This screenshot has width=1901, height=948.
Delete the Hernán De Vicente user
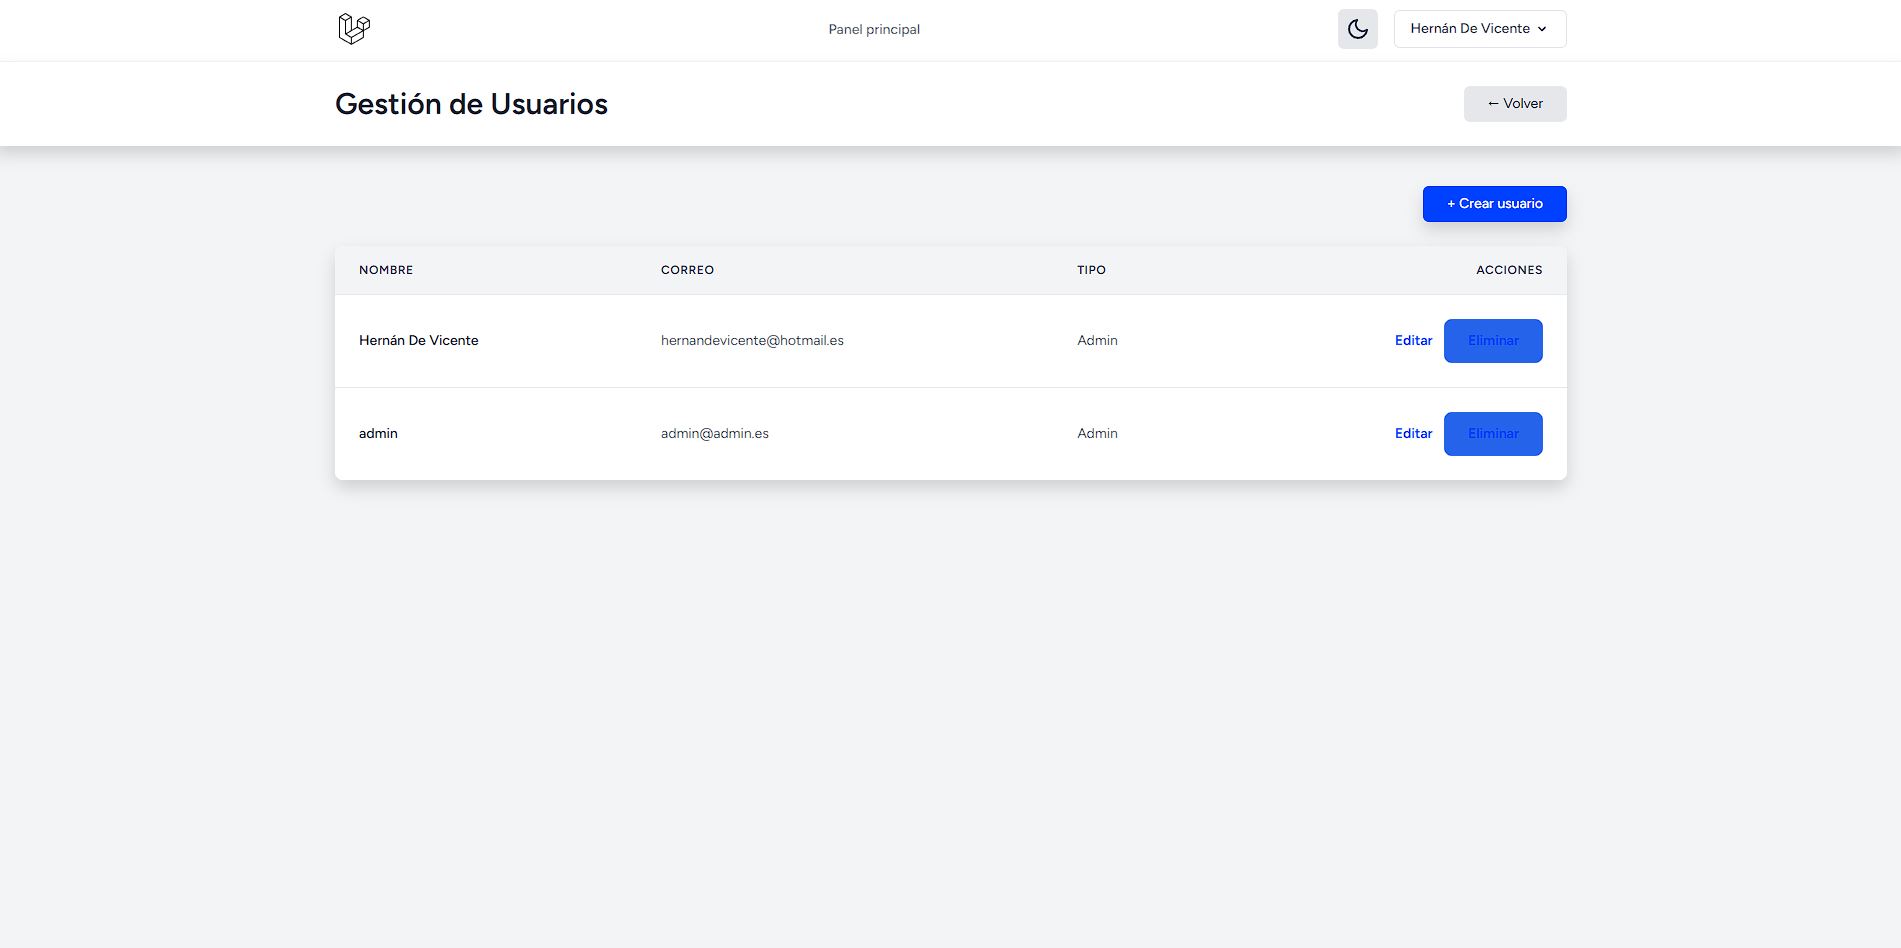pyautogui.click(x=1492, y=341)
